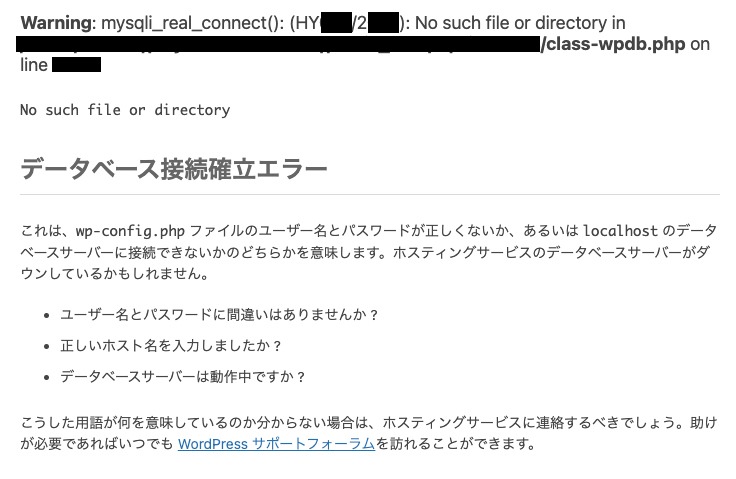
Task: Click the bullet dot before 正しいホスト名
Action: (x=47, y=346)
